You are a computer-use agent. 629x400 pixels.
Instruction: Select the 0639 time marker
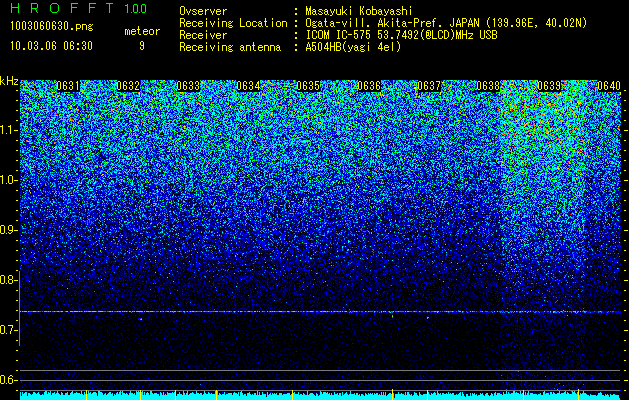[549, 86]
